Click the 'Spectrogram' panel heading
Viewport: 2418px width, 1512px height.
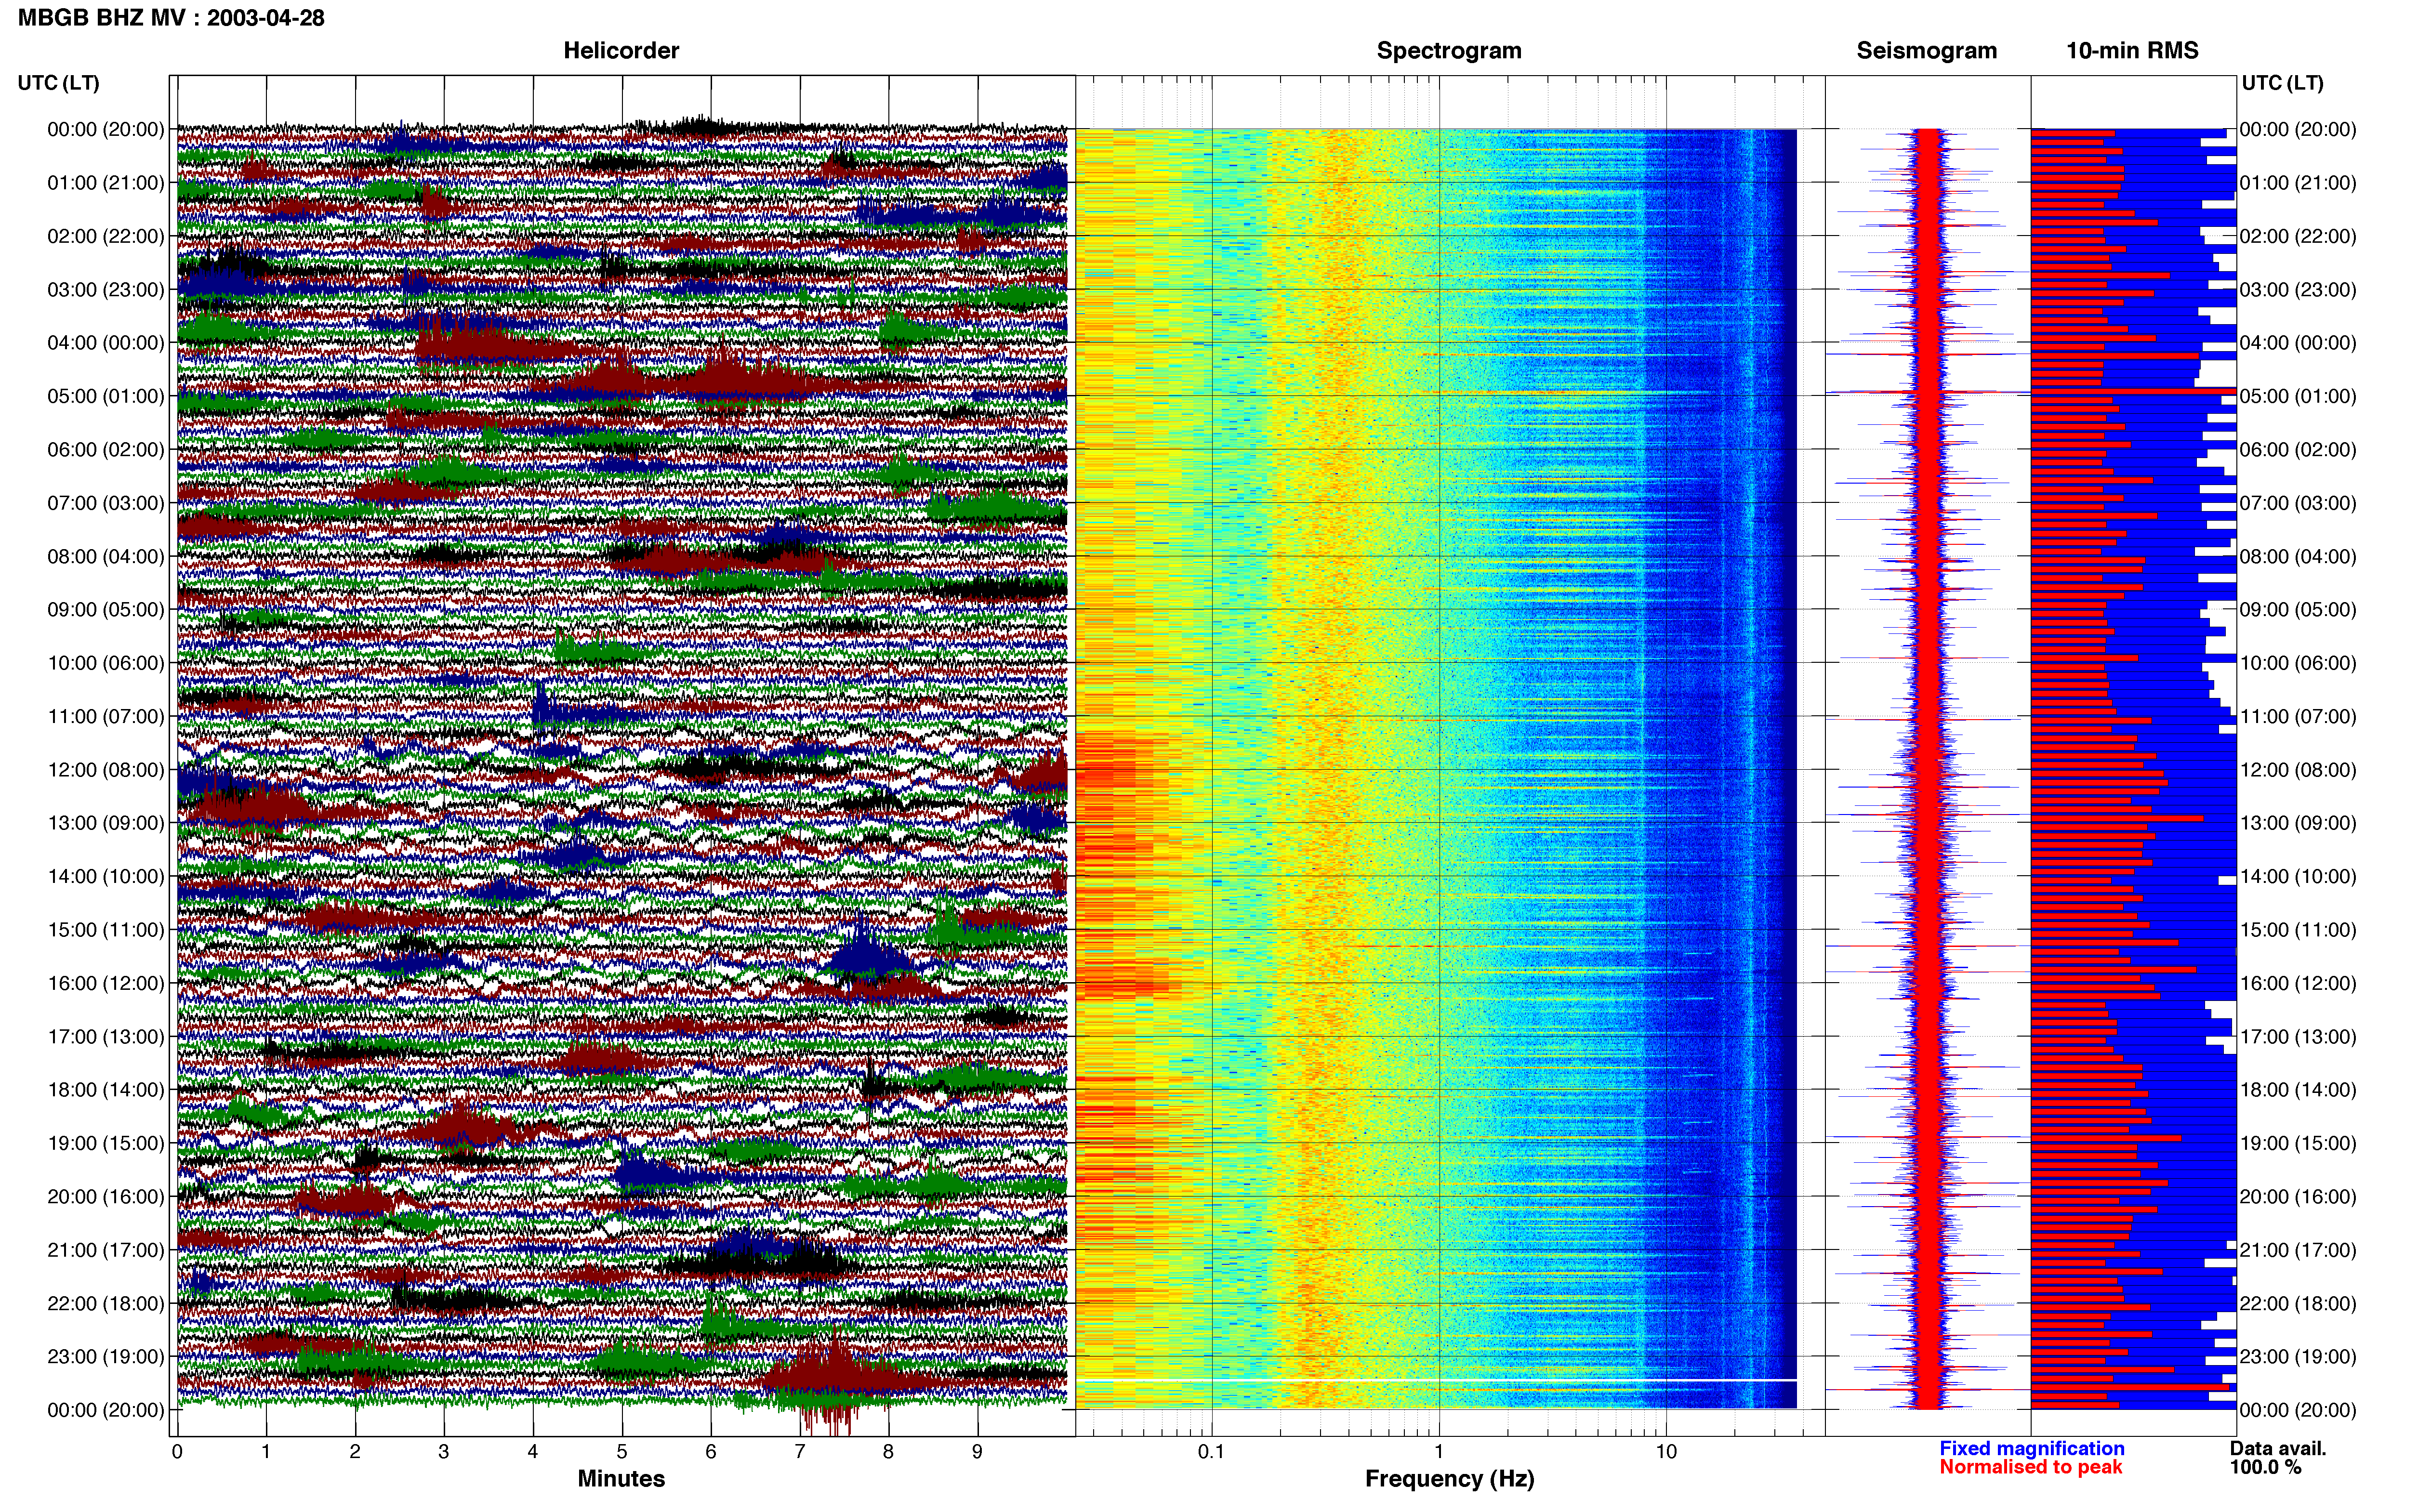[1449, 51]
